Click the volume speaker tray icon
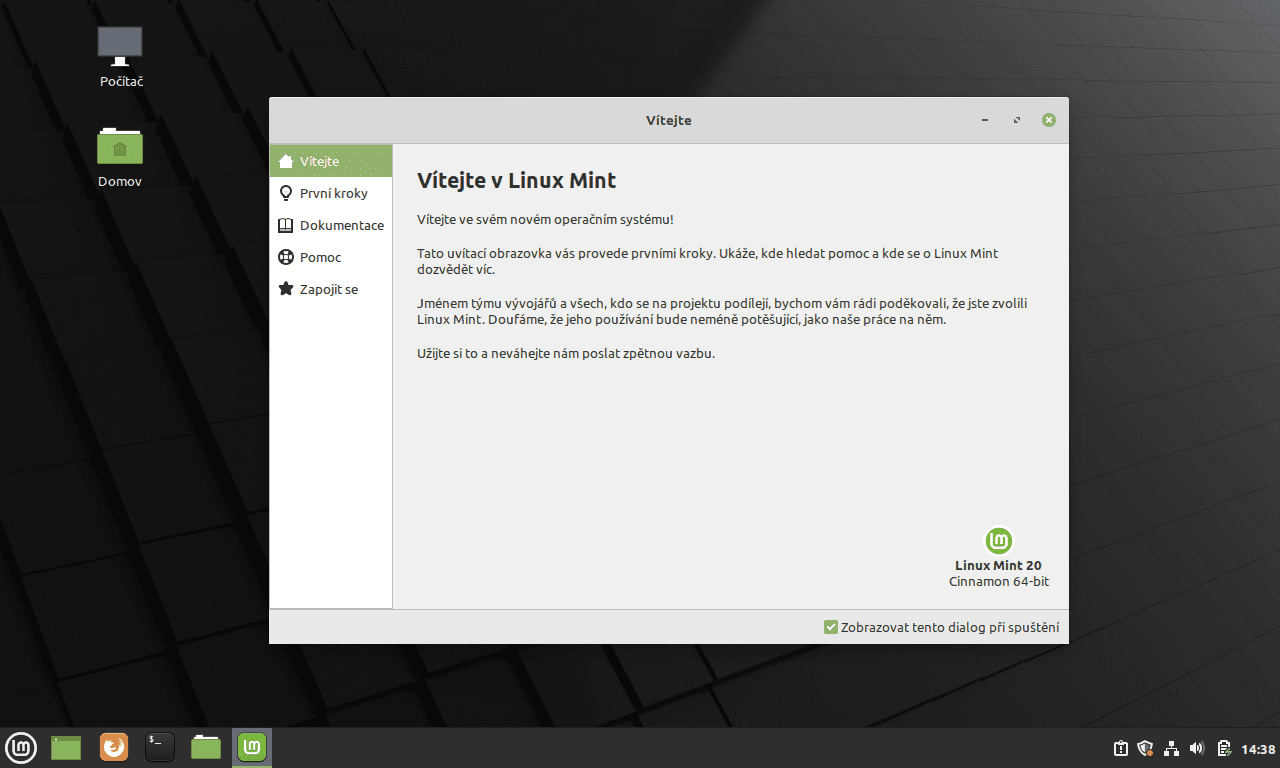Viewport: 1280px width, 768px height. 1196,747
